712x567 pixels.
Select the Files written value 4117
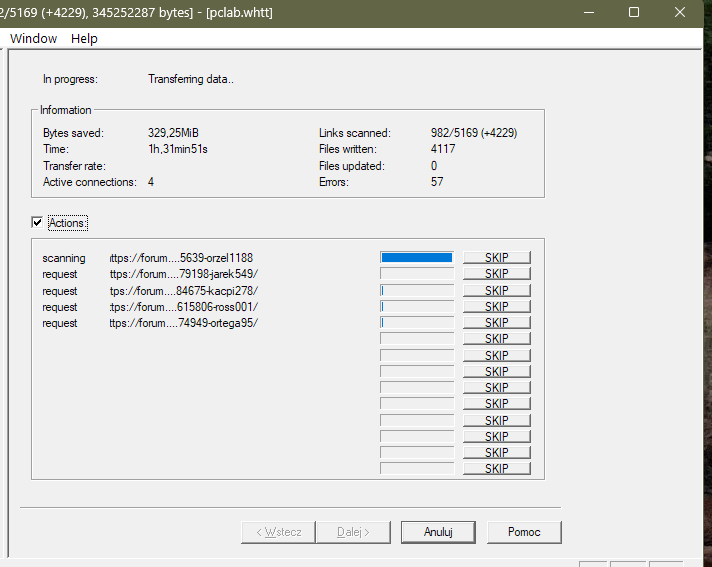443,149
